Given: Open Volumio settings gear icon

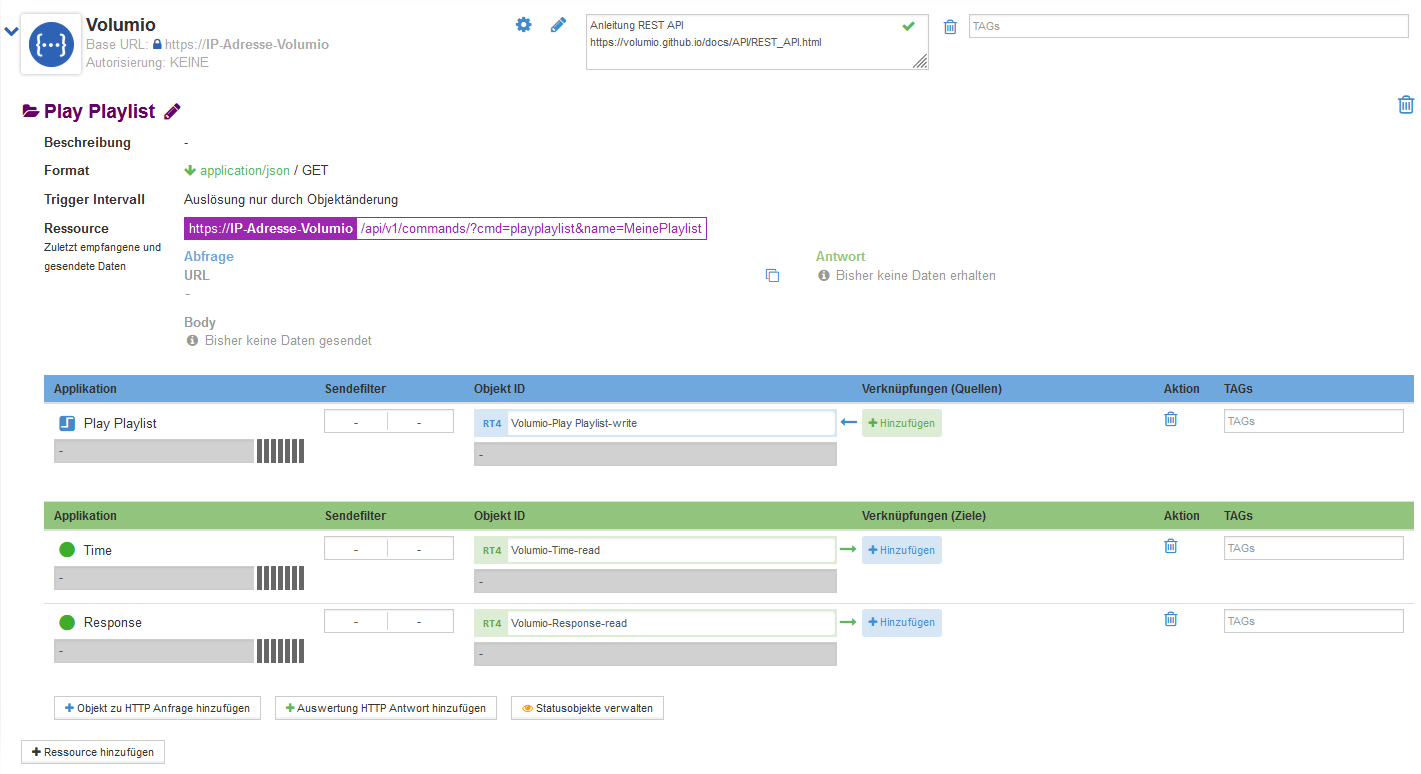Looking at the screenshot, I should (x=523, y=25).
